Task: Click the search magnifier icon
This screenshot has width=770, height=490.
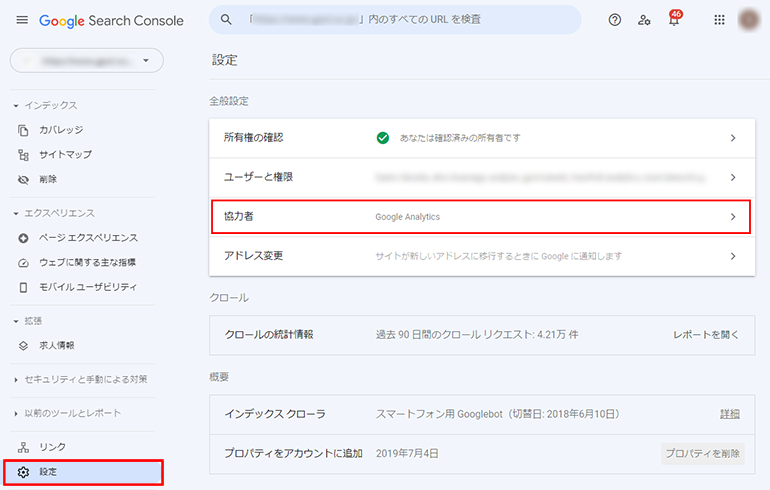Action: [227, 20]
